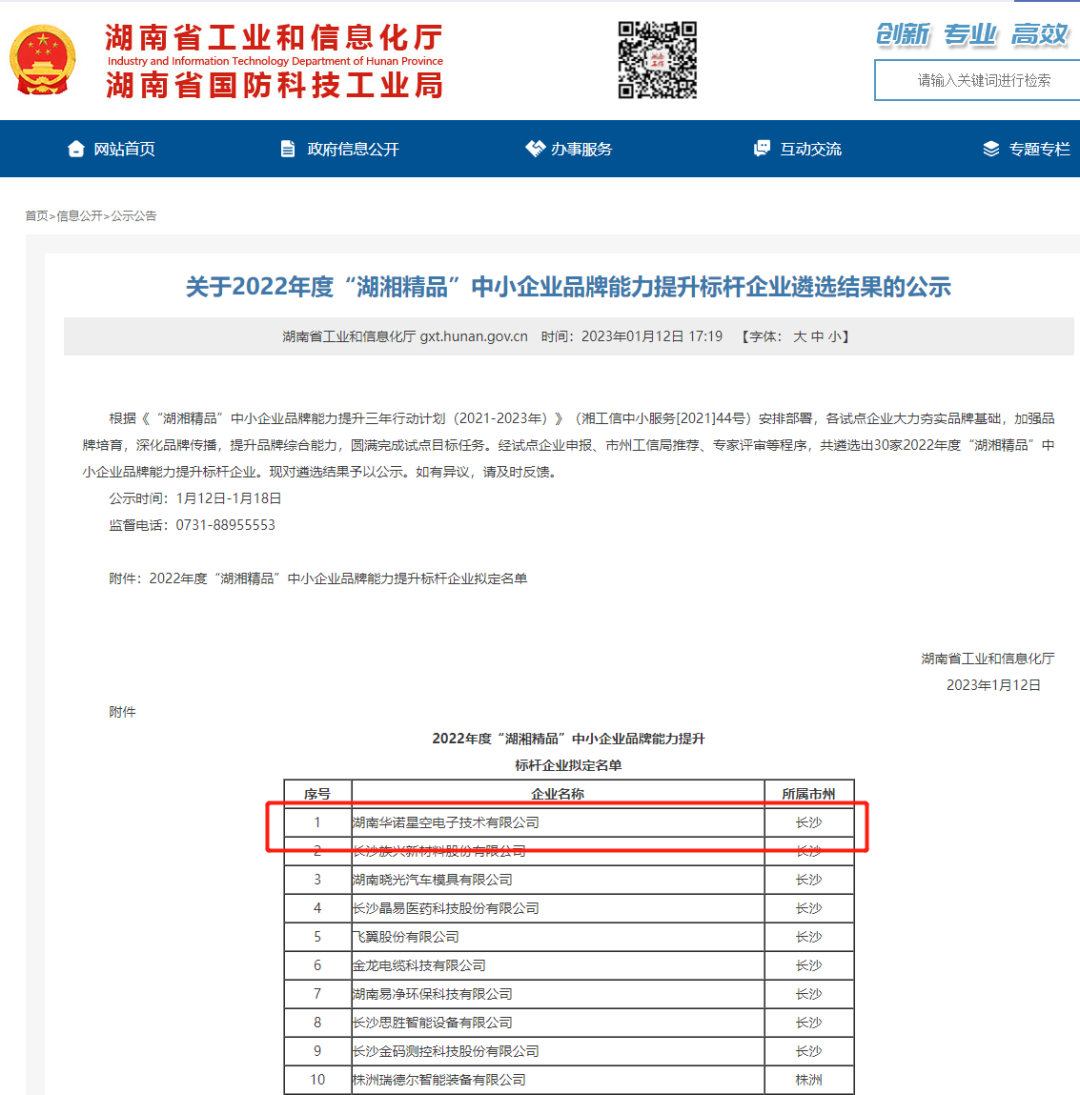Go to 首页 in the breadcrumb

pos(36,216)
